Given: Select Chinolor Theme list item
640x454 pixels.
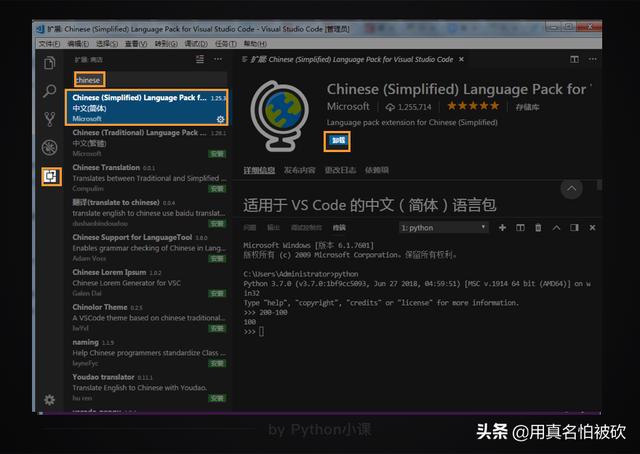Looking at the screenshot, I should click(147, 317).
